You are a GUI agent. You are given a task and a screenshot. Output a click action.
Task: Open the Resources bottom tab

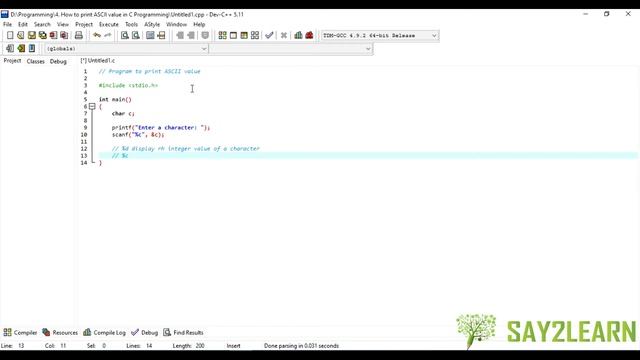pos(60,333)
